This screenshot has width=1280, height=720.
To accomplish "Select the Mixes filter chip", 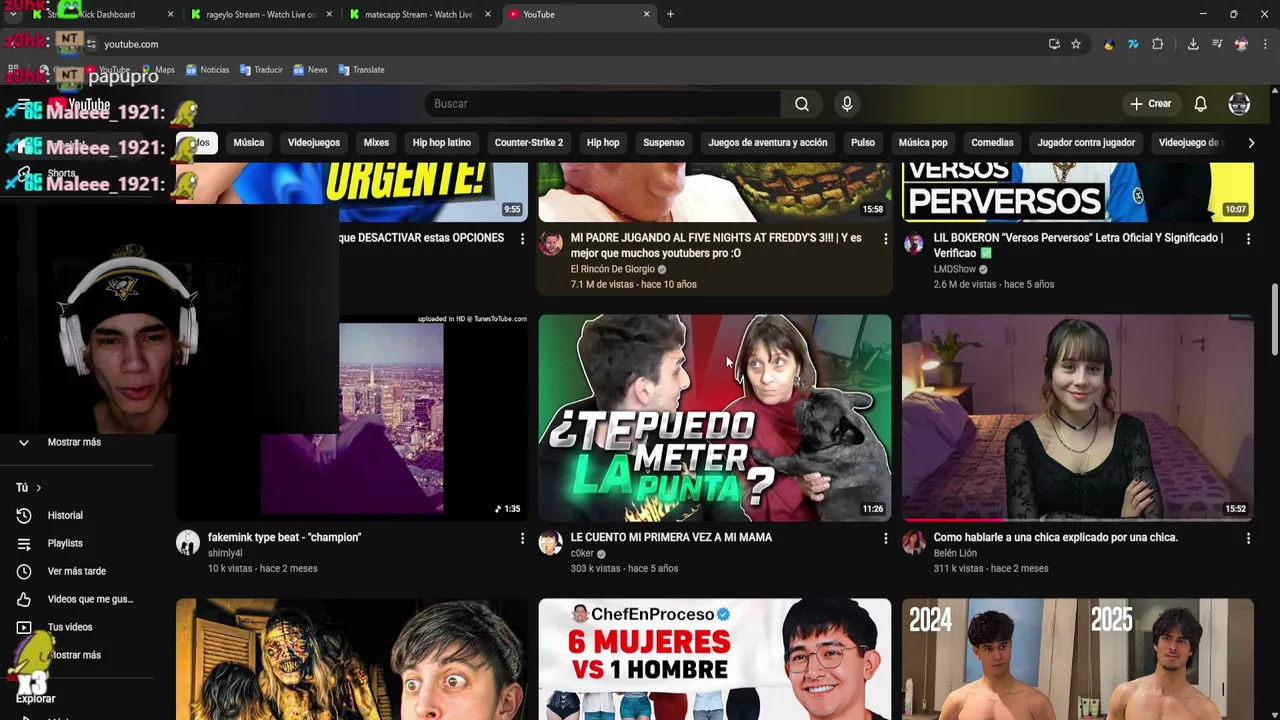I will tap(376, 143).
